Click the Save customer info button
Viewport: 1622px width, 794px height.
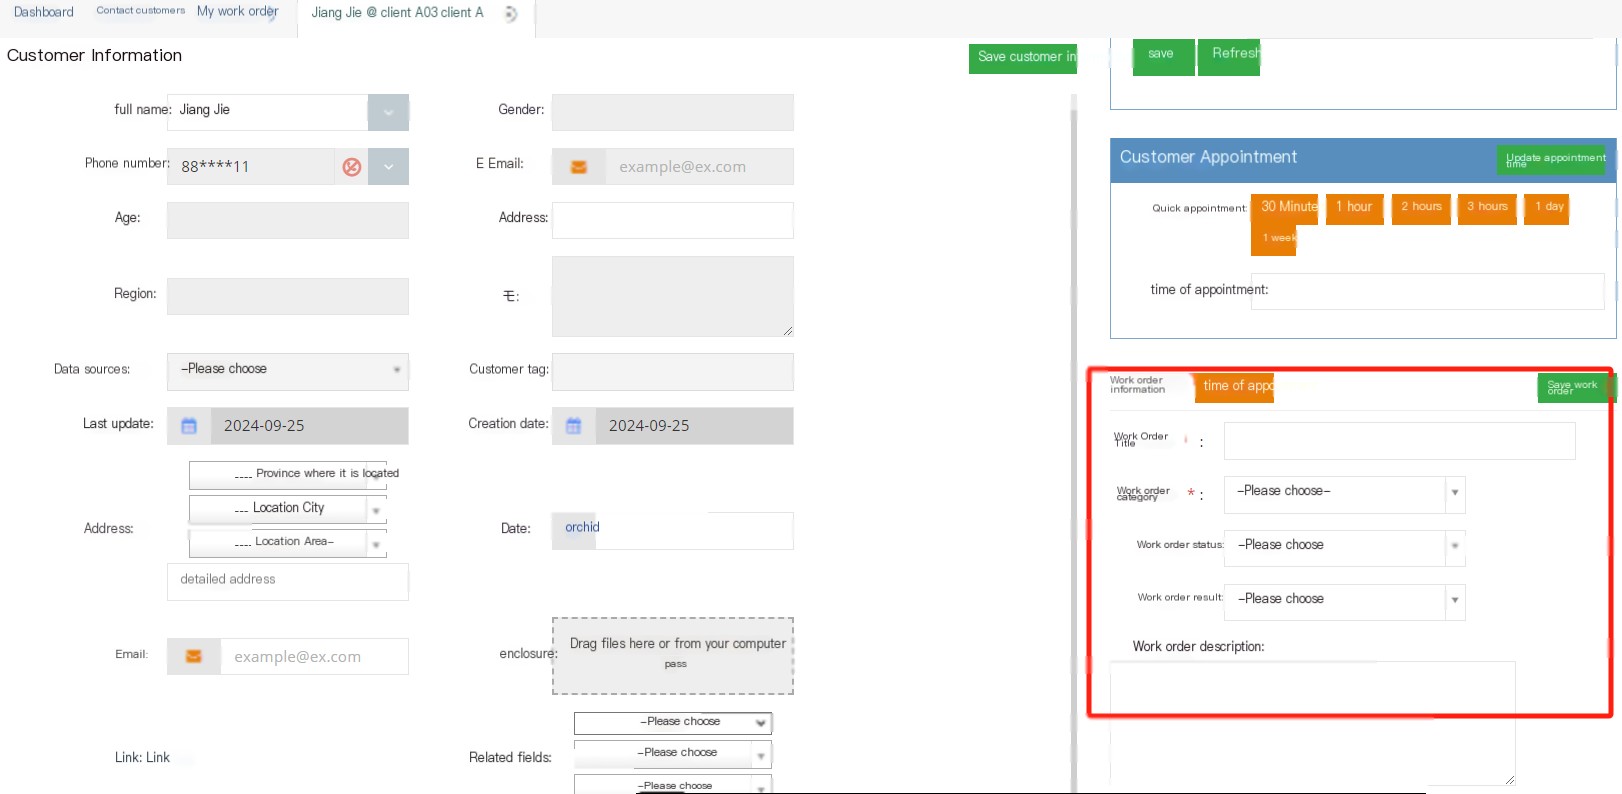(1023, 58)
